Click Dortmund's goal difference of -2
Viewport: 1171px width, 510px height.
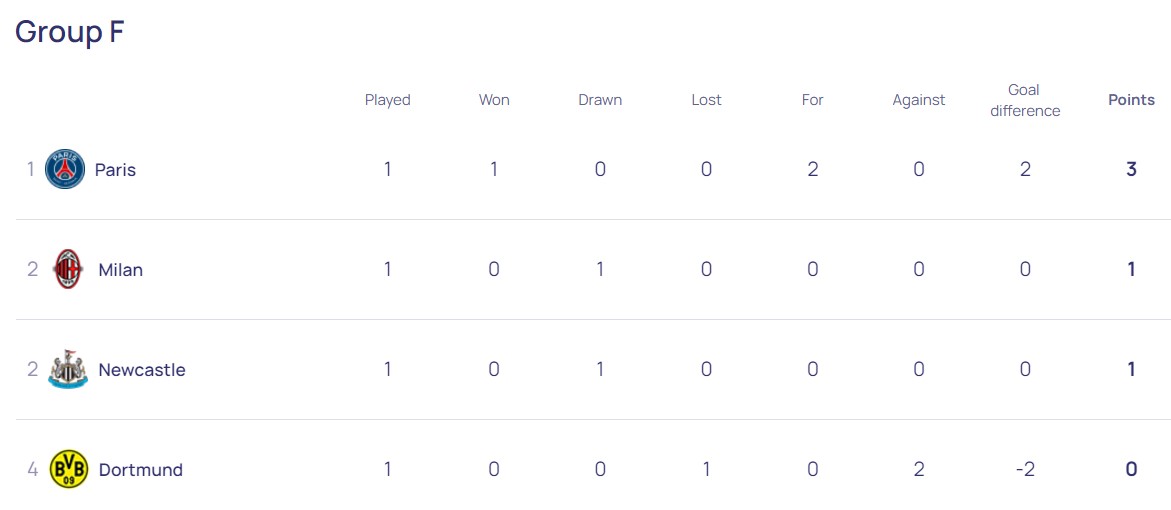coord(1025,469)
